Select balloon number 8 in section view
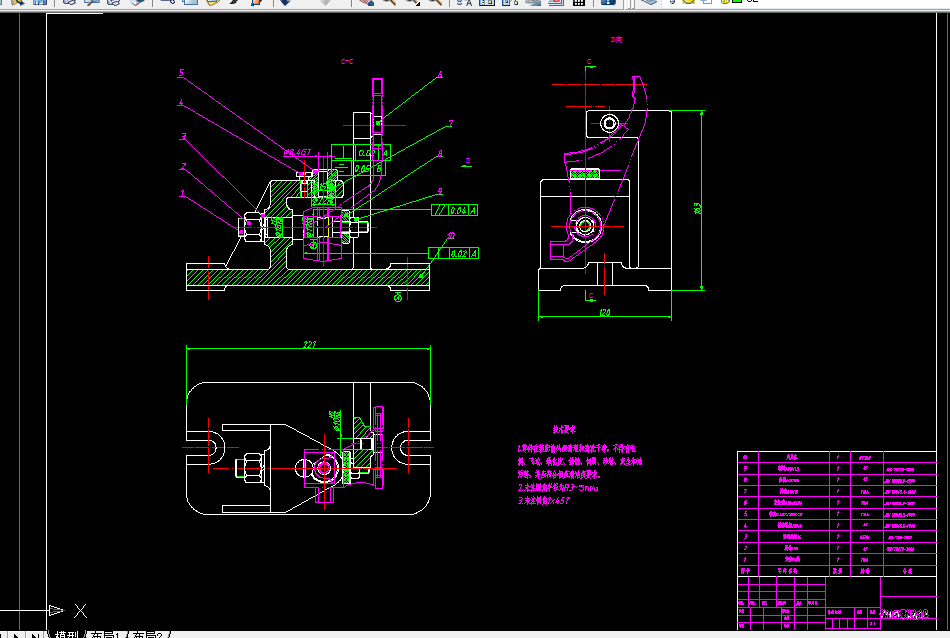The image size is (950, 638). click(440, 154)
